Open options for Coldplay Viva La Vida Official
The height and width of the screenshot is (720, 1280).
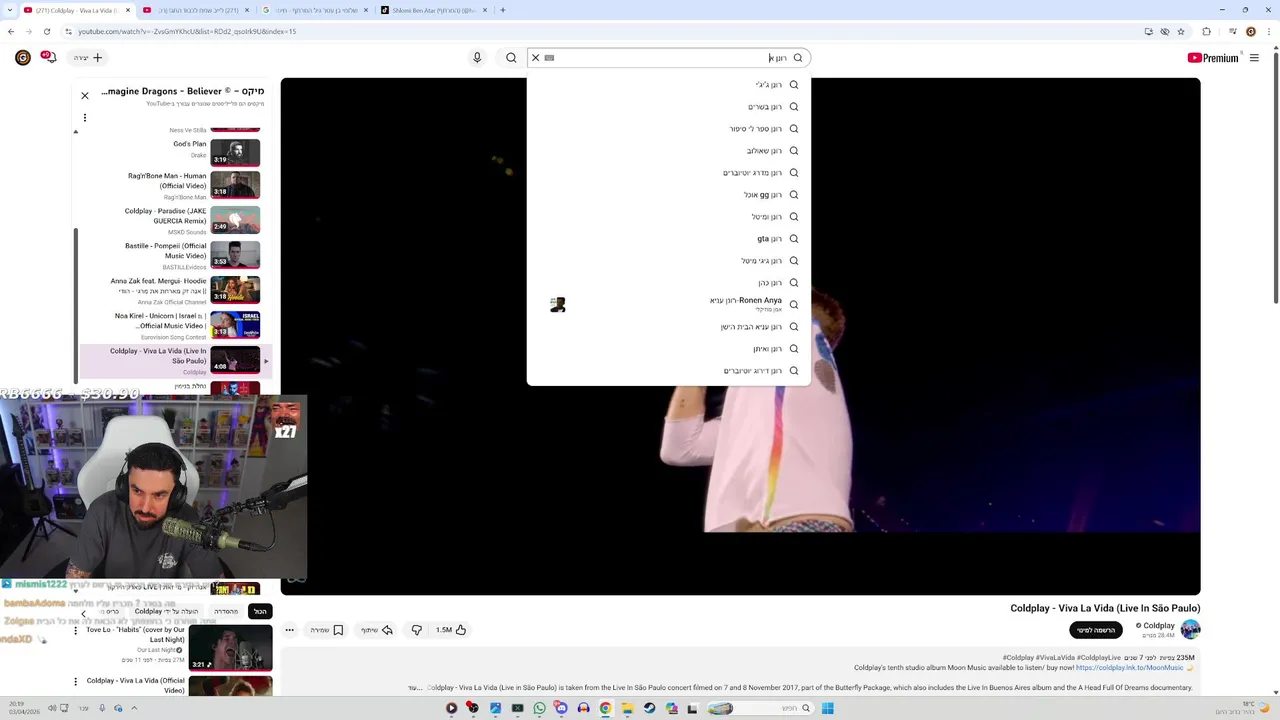tap(75, 682)
